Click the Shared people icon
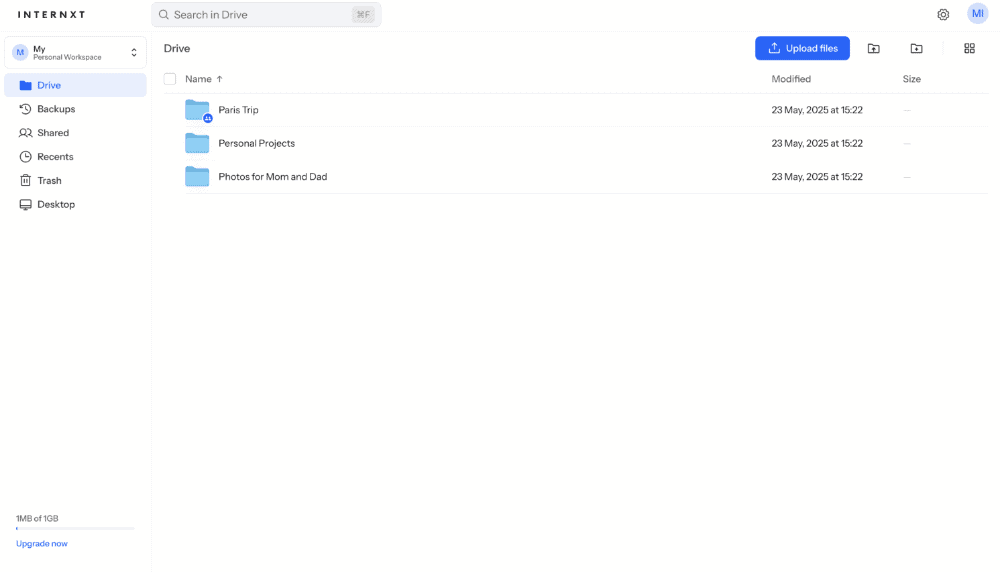The width and height of the screenshot is (1000, 572). (x=26, y=133)
